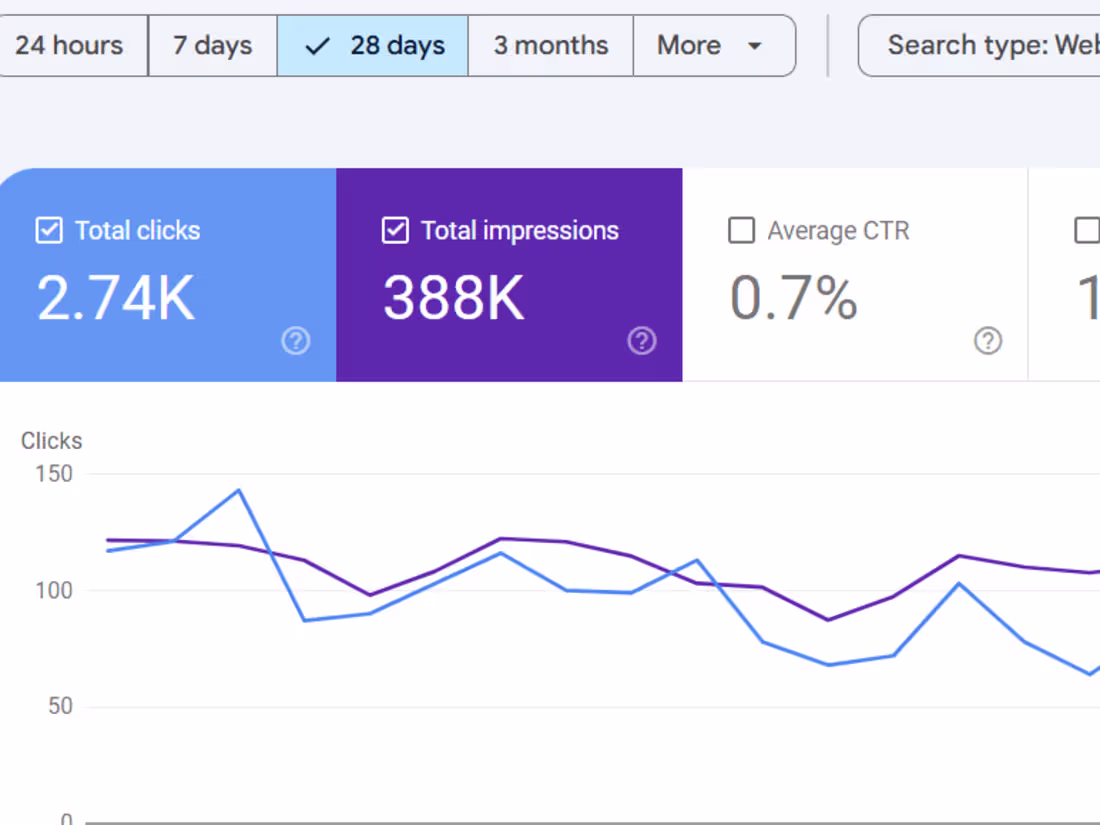1100x825 pixels.
Task: Uncheck the Total clicks checkbox
Action: click(48, 230)
